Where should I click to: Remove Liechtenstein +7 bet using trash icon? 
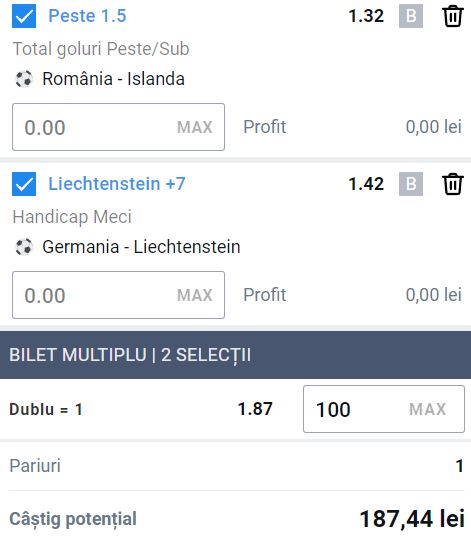pos(453,184)
